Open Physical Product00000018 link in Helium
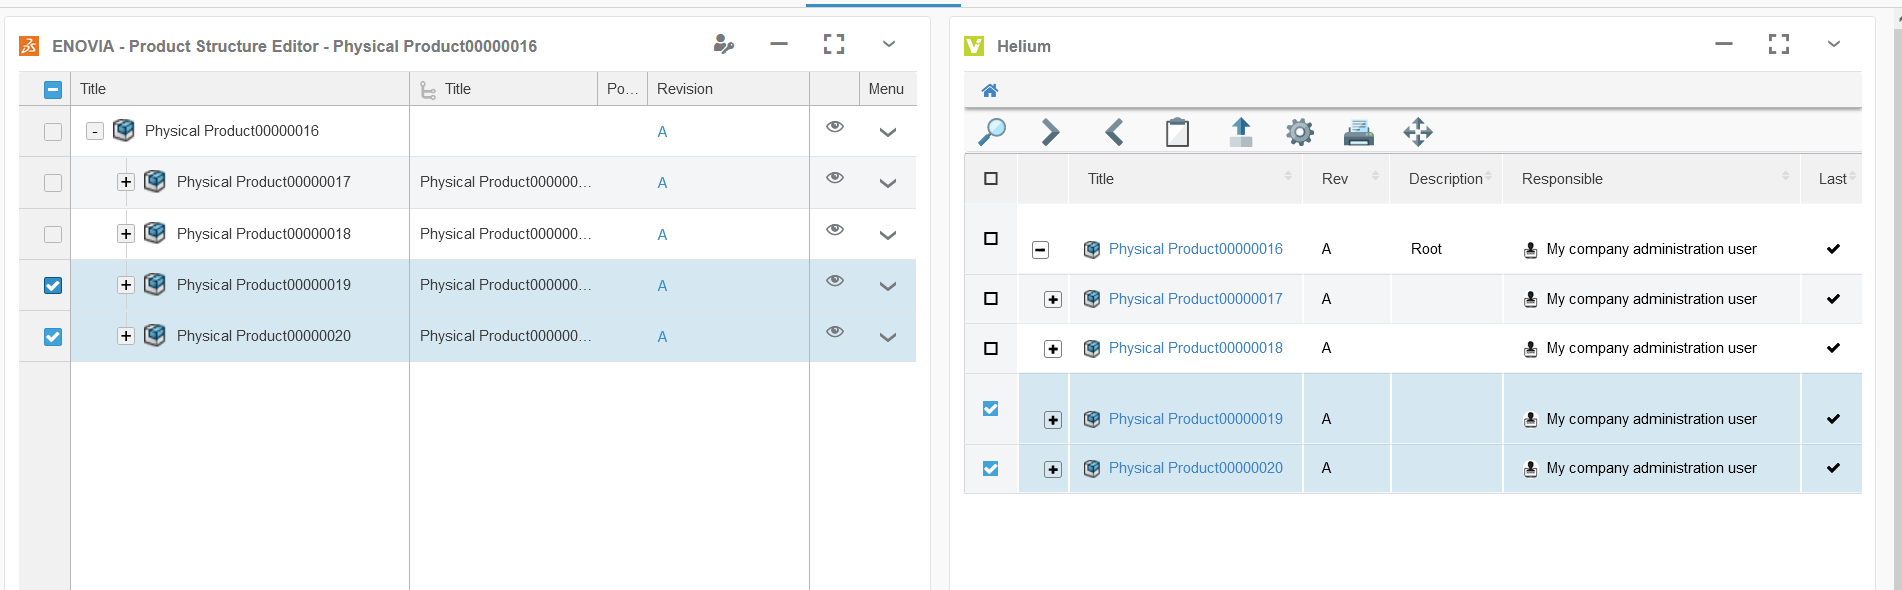 click(x=1195, y=348)
